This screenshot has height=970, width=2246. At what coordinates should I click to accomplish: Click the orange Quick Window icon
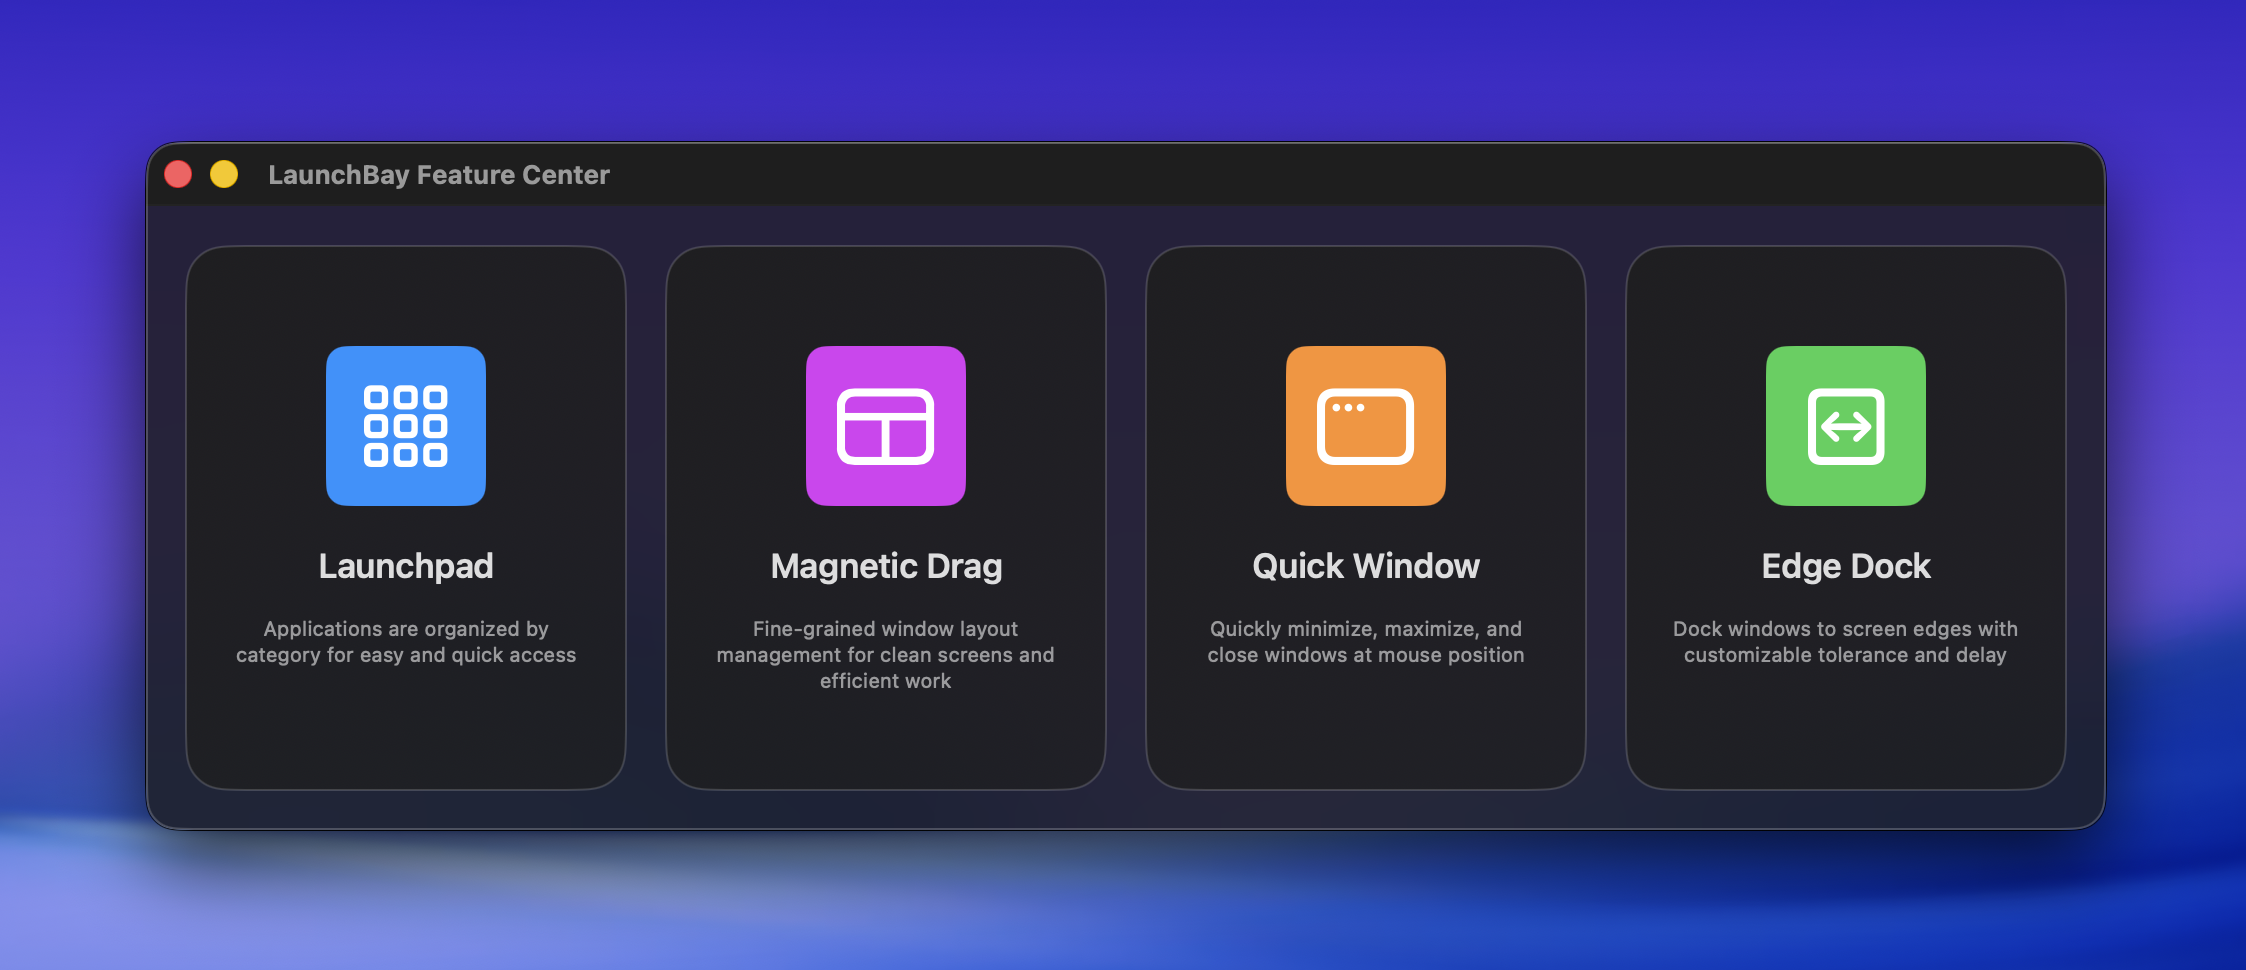[x=1366, y=426]
